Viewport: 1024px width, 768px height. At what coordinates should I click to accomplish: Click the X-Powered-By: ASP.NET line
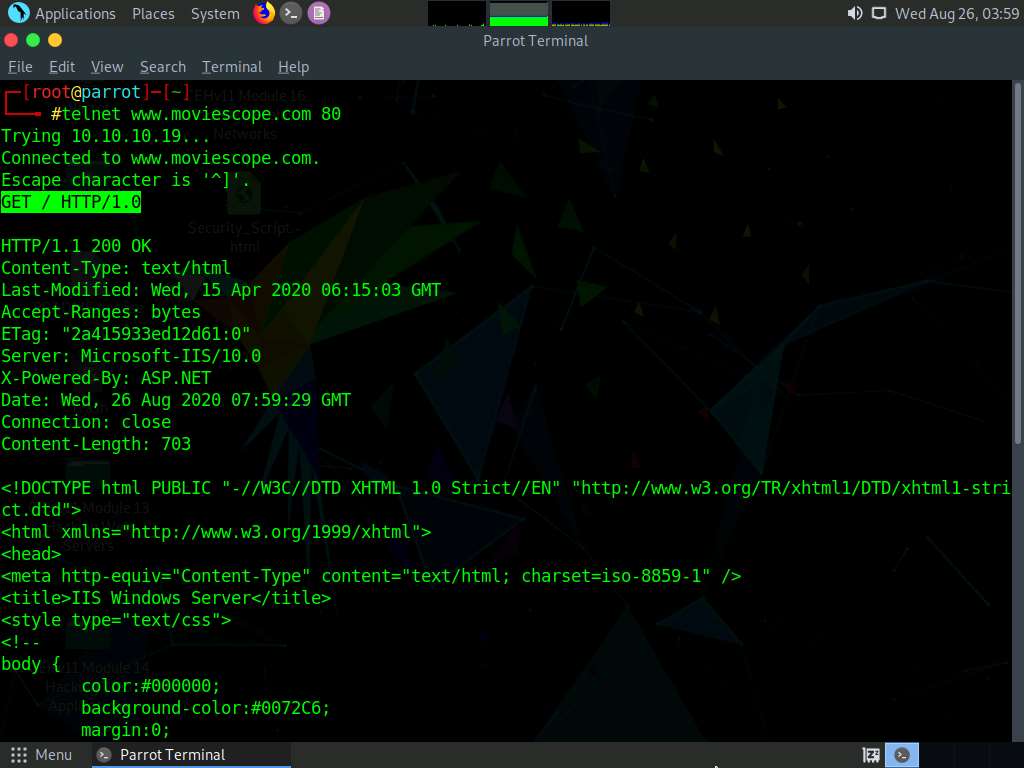pos(106,378)
